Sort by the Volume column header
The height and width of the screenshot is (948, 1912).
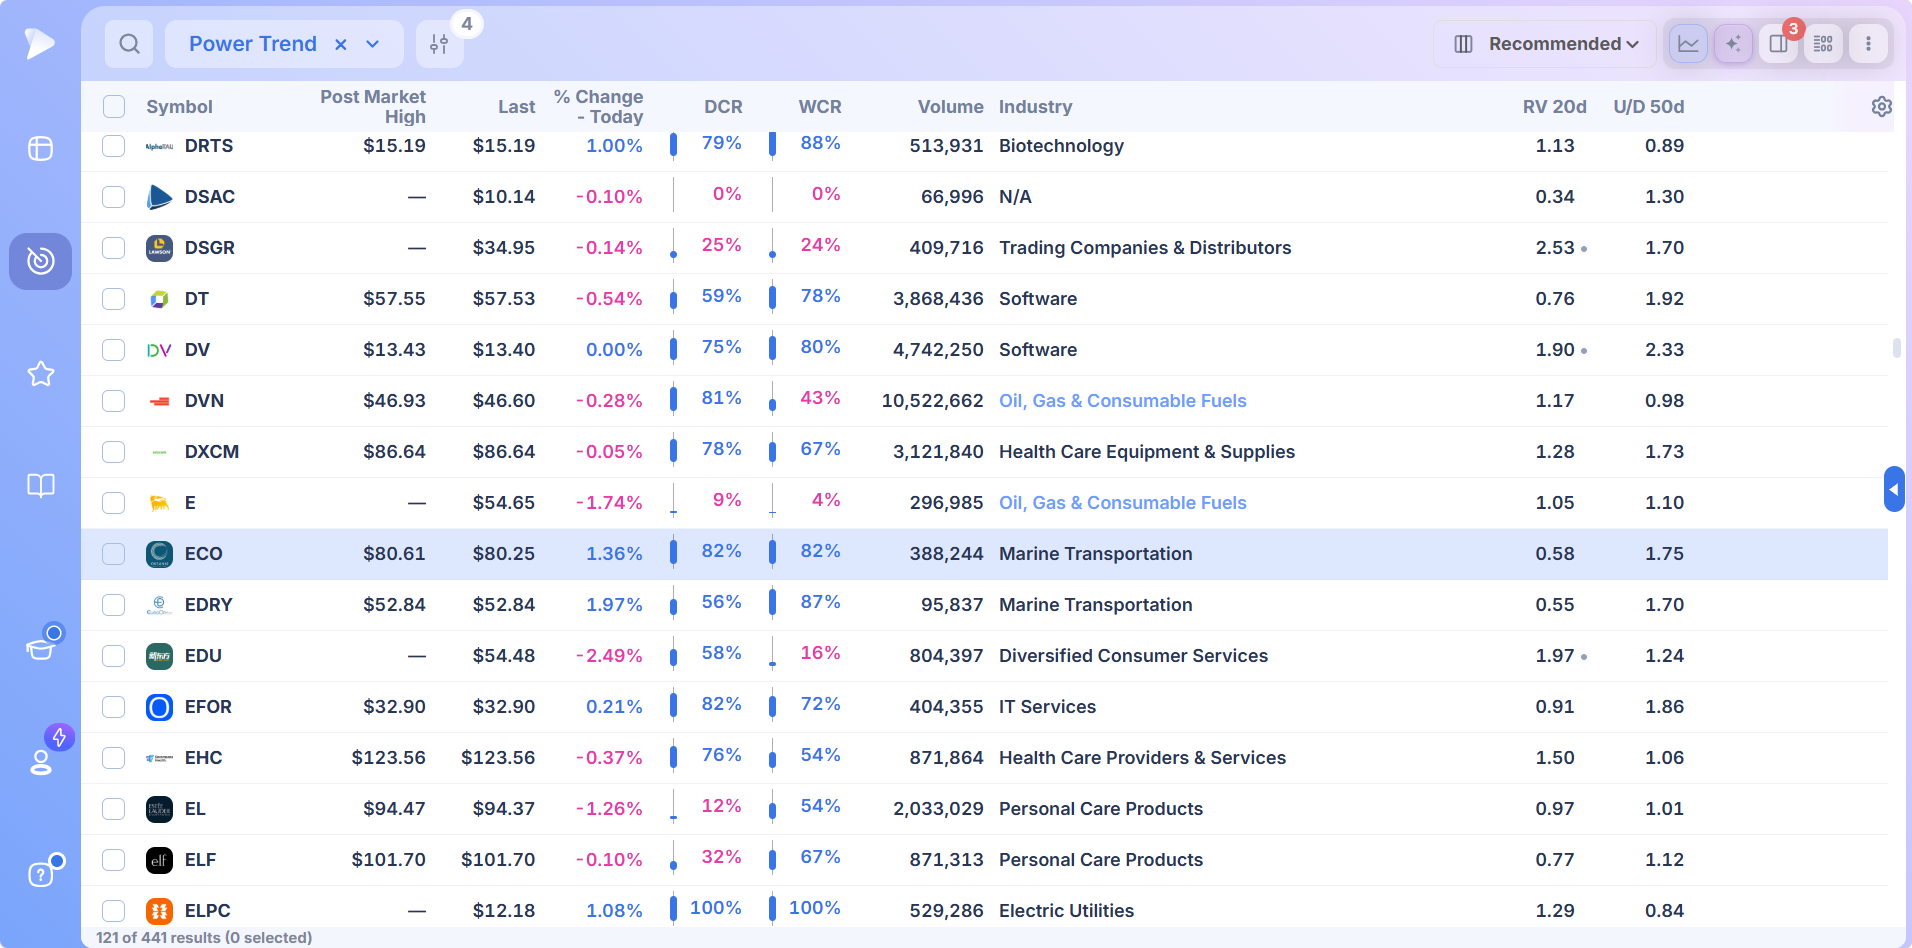[x=950, y=107]
